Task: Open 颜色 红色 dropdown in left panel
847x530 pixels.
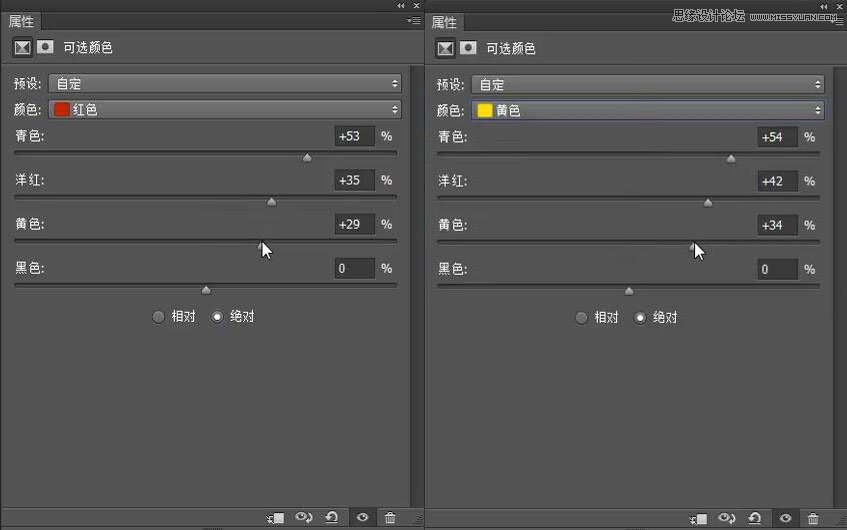Action: point(225,110)
